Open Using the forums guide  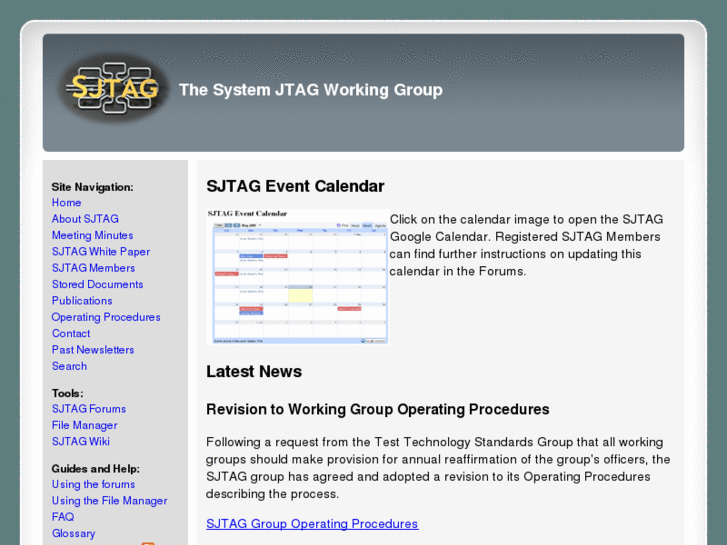click(x=93, y=484)
